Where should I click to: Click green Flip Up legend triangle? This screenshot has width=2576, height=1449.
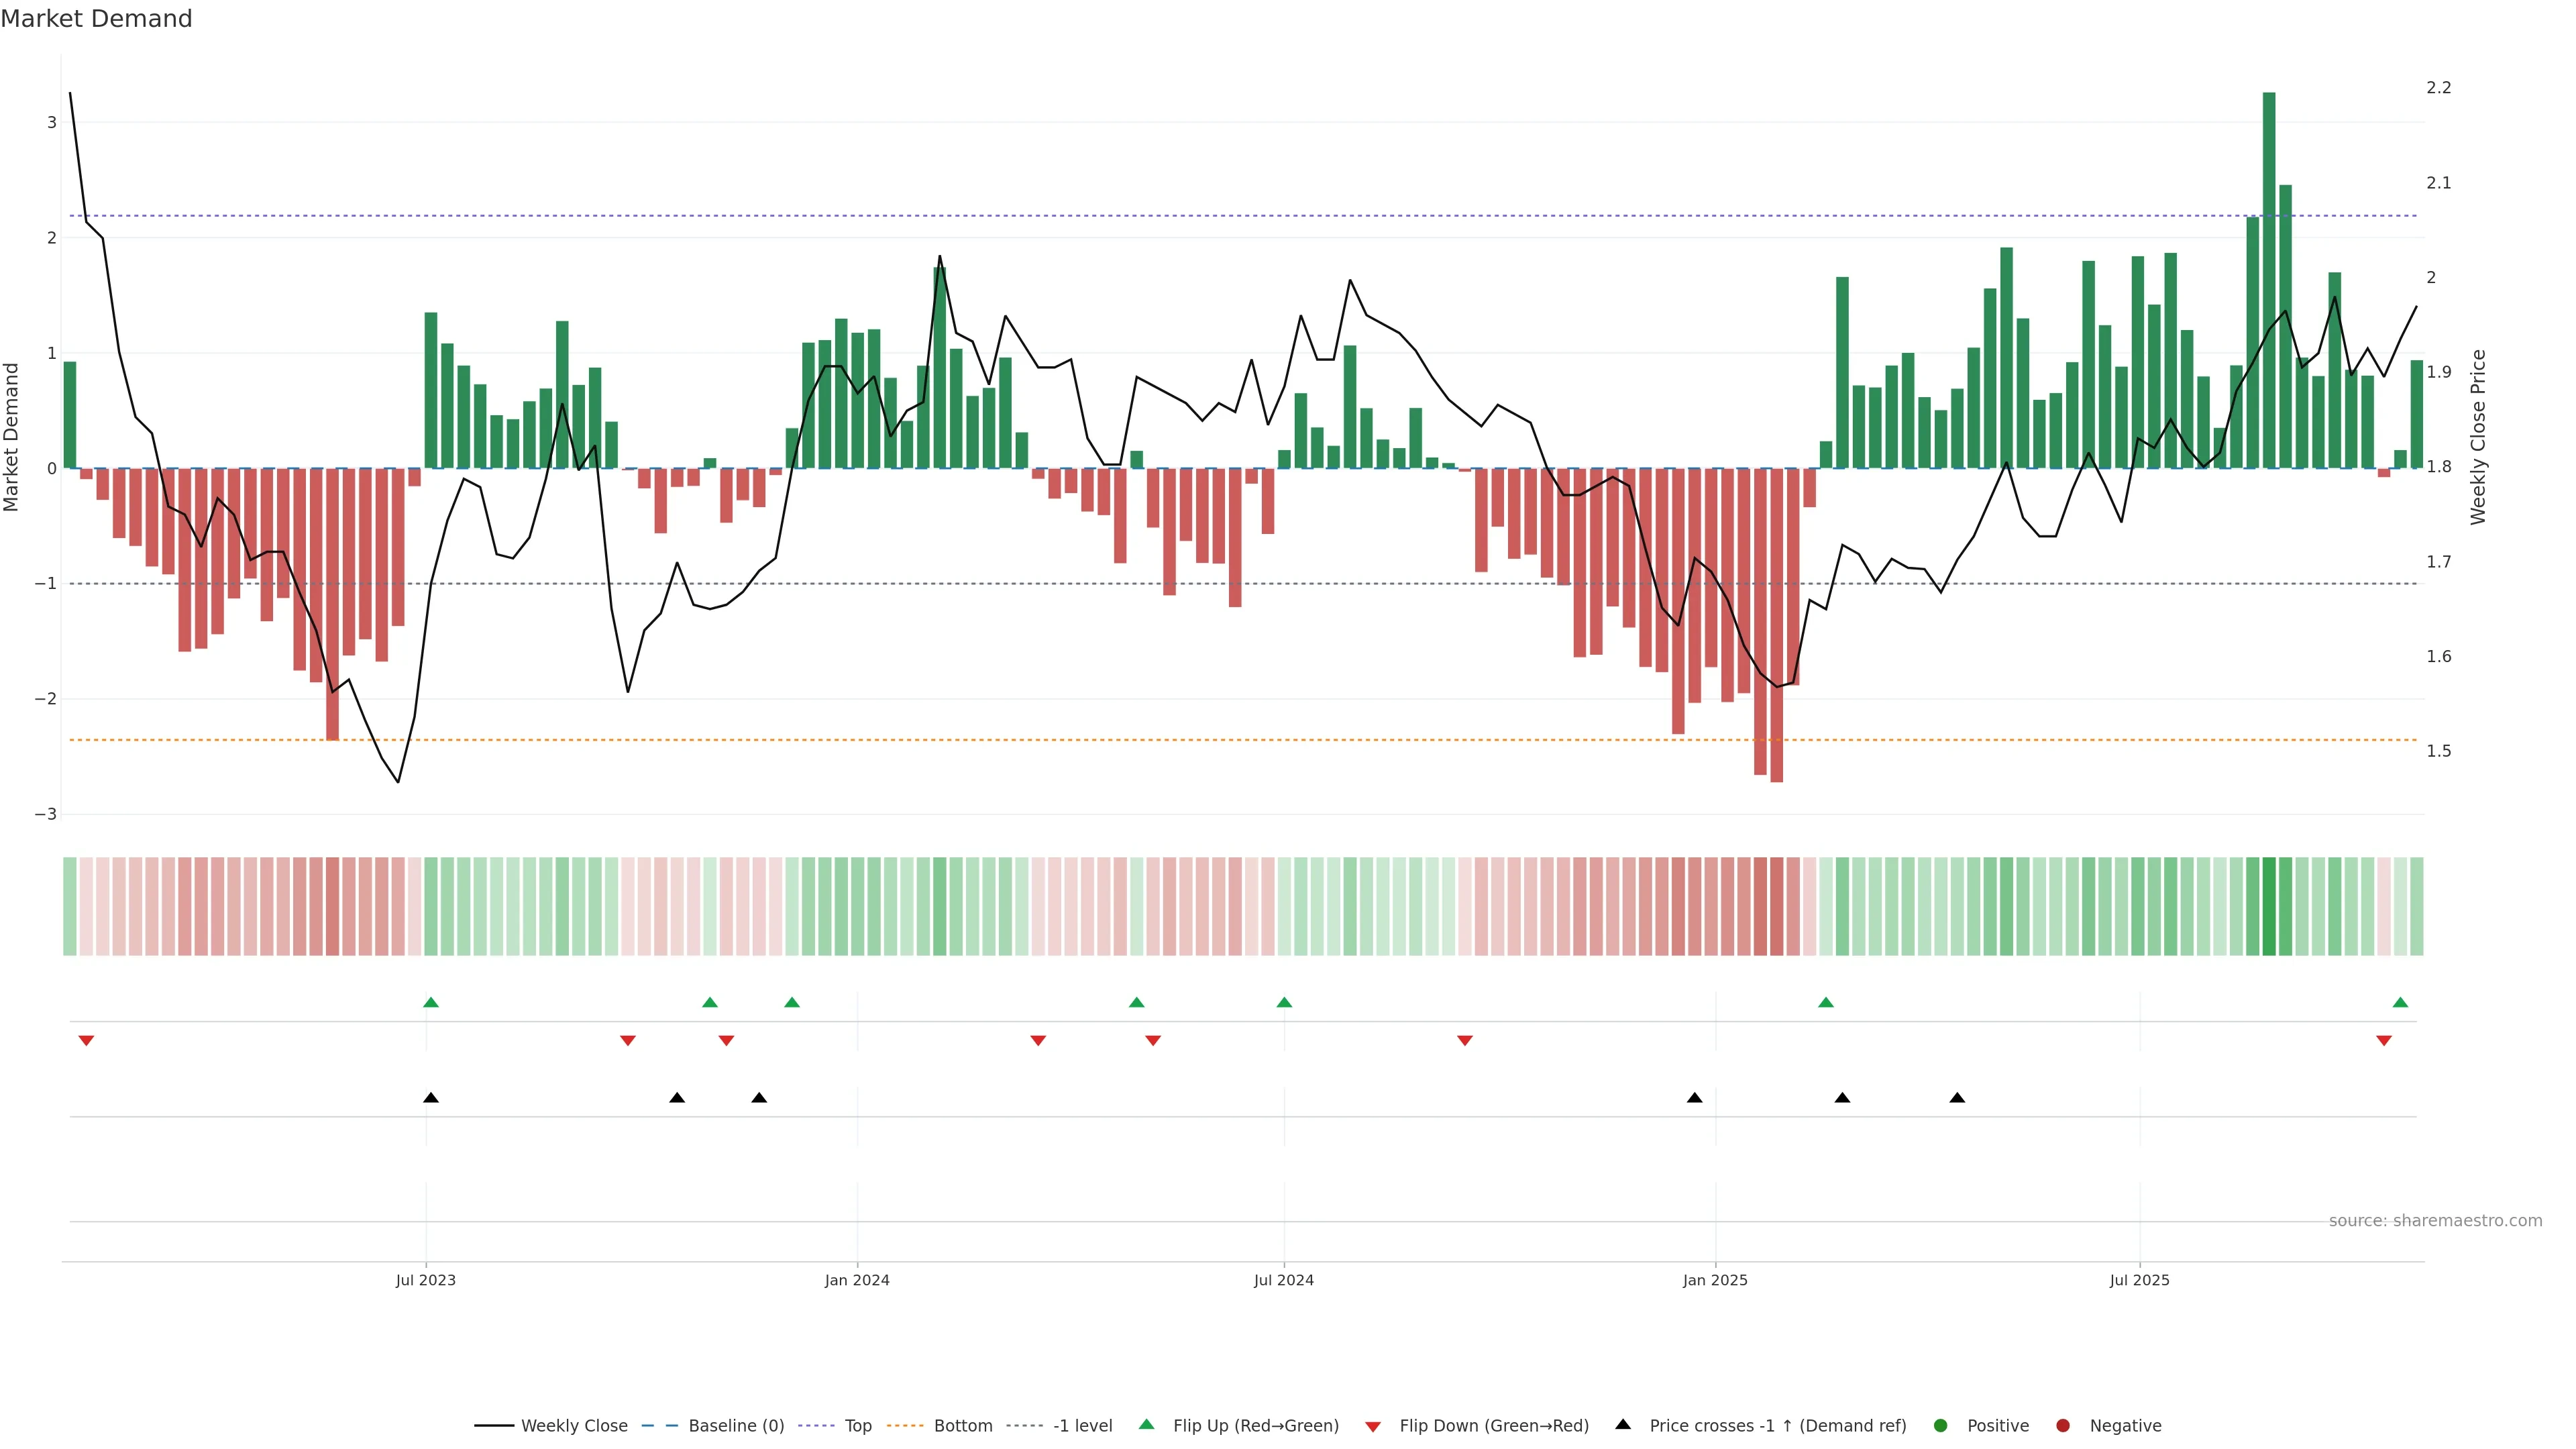[x=1147, y=1425]
